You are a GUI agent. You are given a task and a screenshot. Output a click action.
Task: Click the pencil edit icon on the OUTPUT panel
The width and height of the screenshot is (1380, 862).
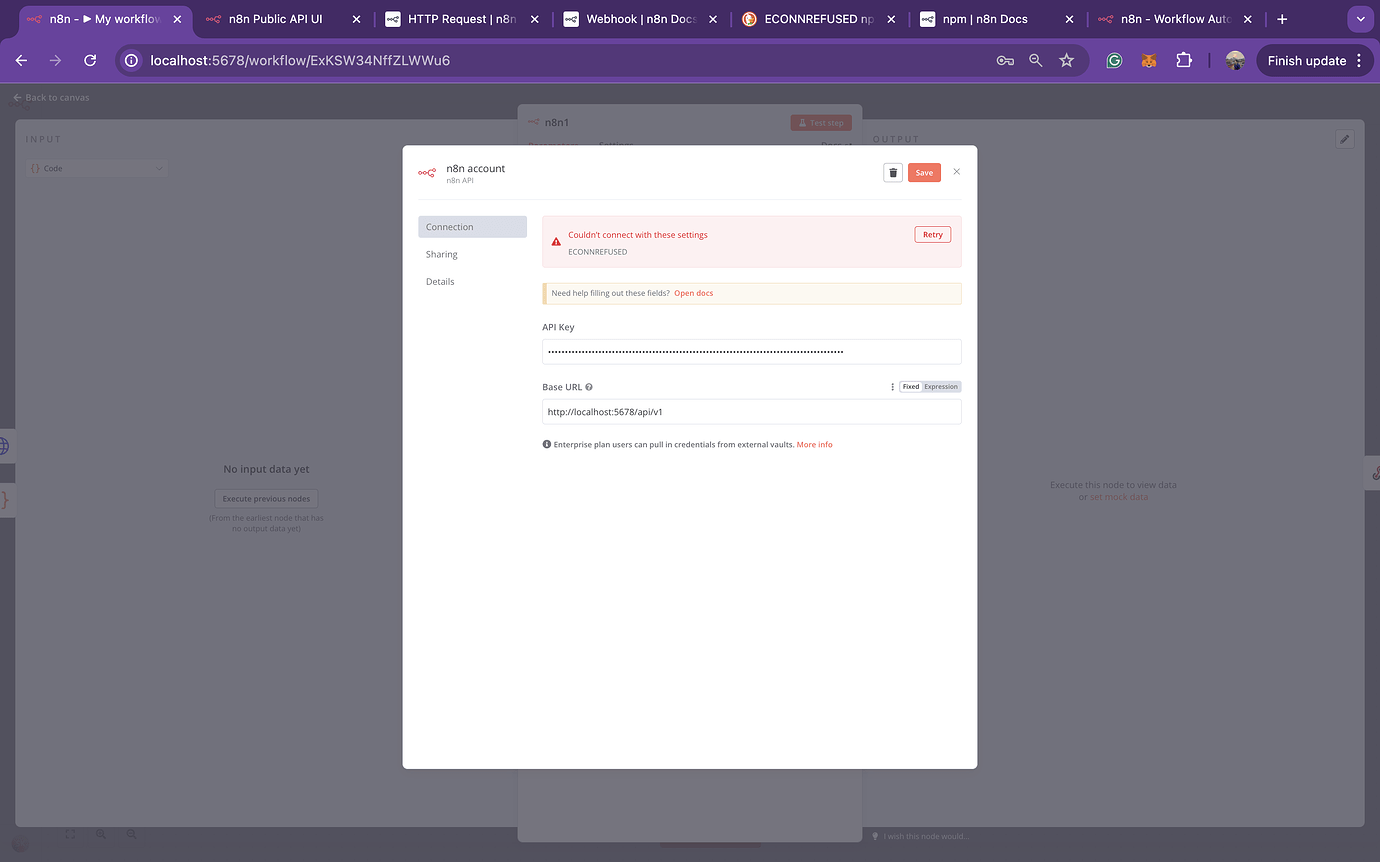1344,138
